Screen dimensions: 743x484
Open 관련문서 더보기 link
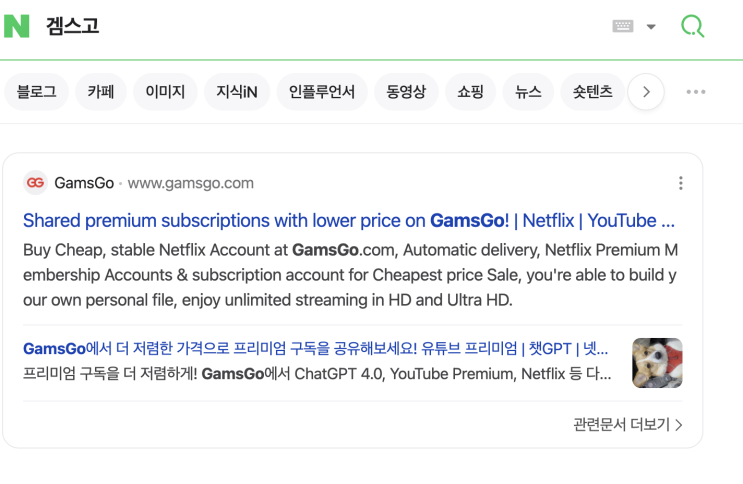pos(628,424)
